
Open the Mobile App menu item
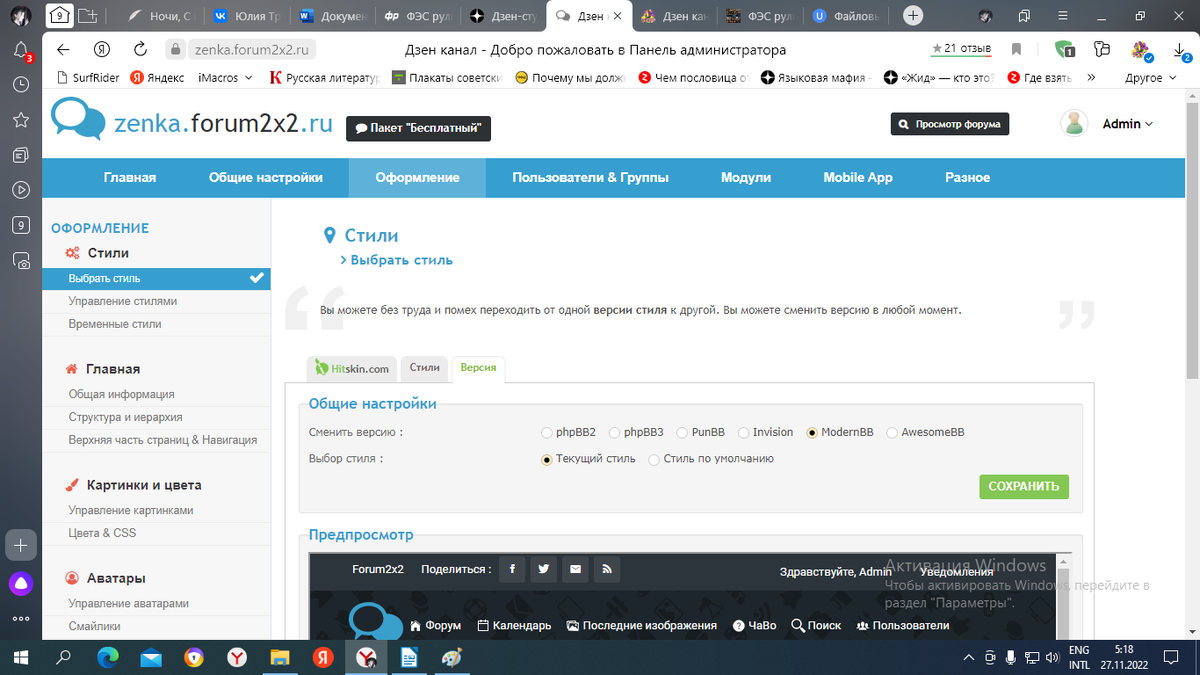pyautogui.click(x=858, y=178)
